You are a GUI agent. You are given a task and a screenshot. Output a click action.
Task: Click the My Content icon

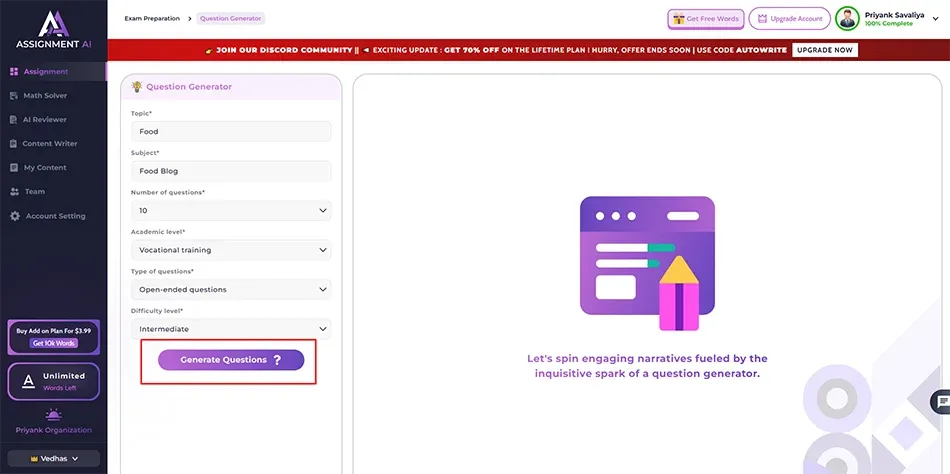click(x=14, y=167)
